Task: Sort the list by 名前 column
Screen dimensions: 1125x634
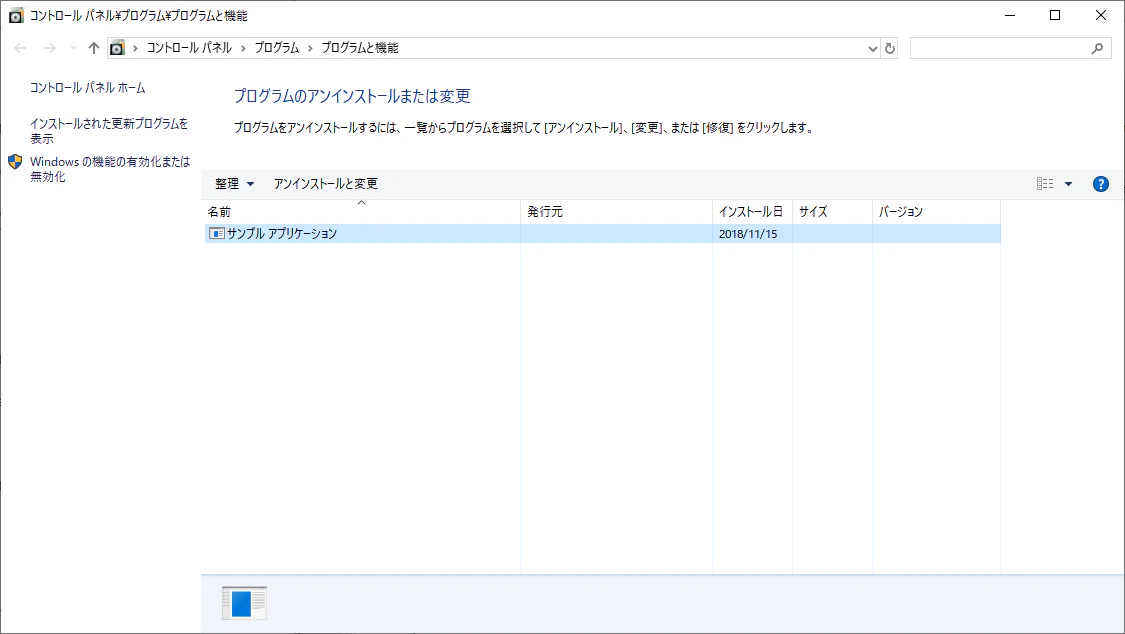Action: click(362, 212)
